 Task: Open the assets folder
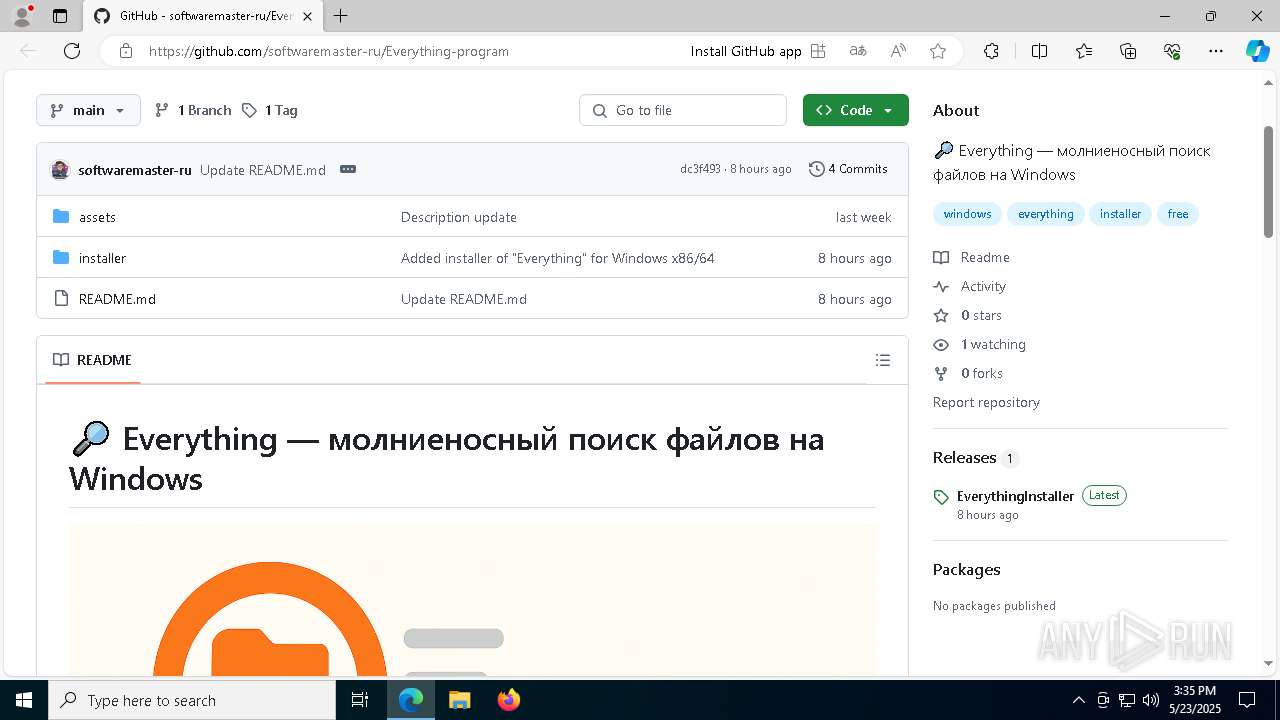[x=98, y=217]
